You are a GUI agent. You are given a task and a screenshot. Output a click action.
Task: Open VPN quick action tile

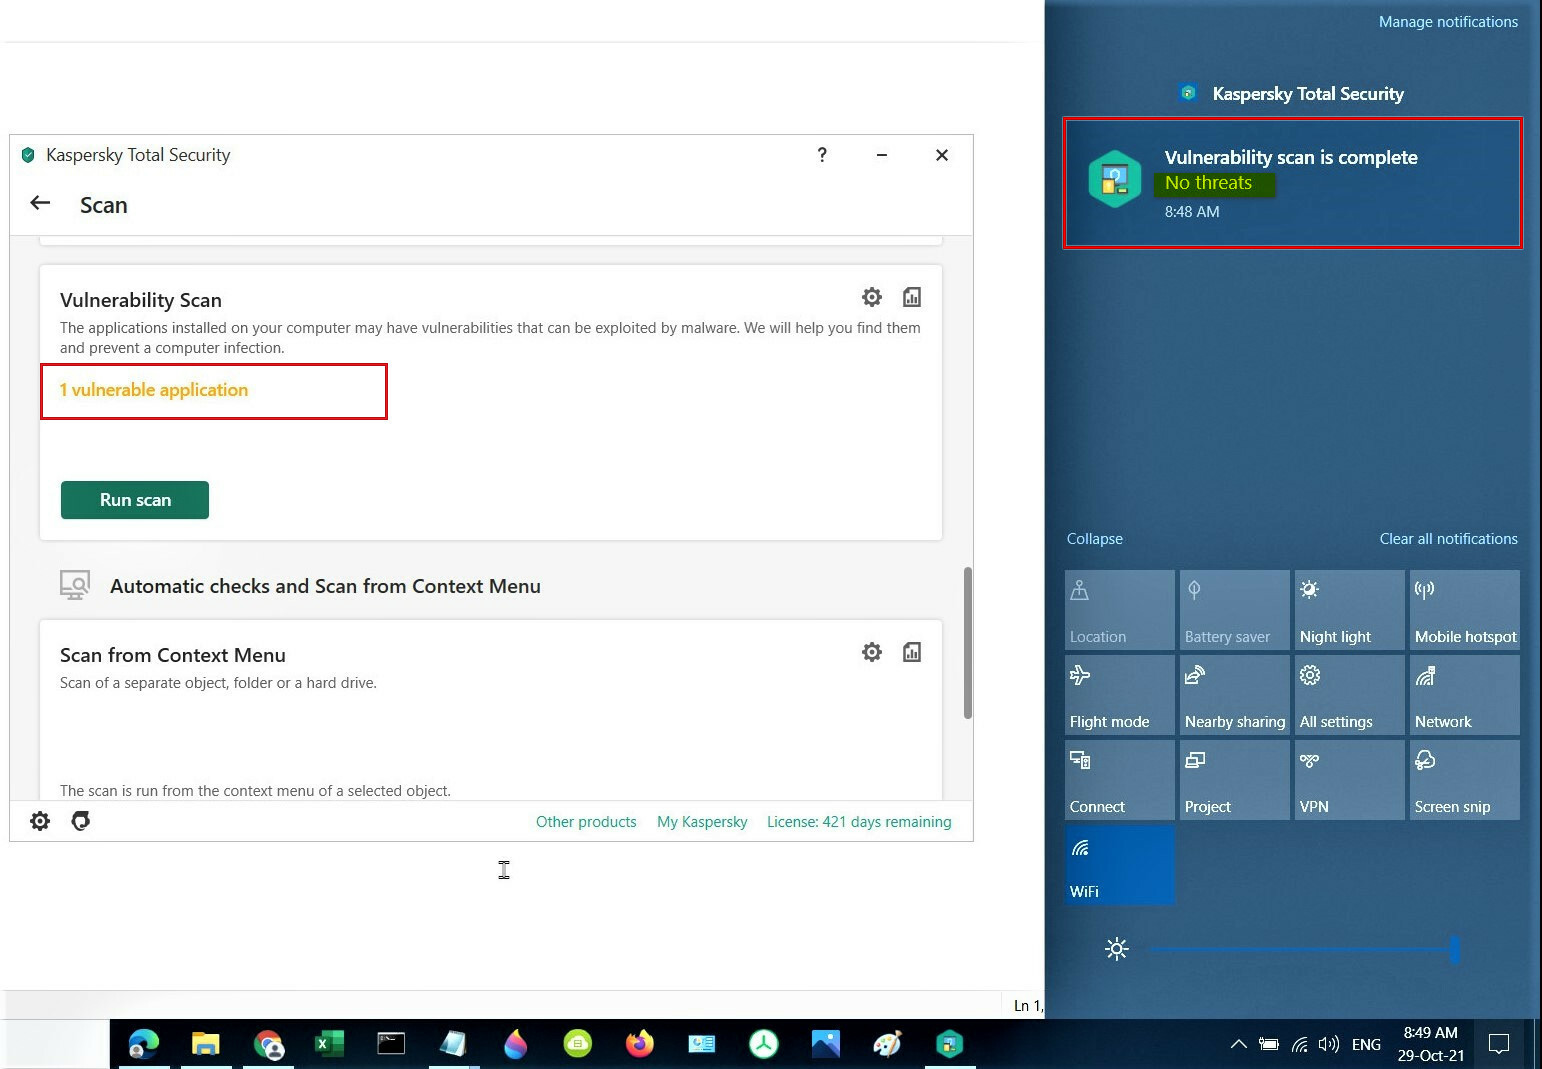tap(1350, 780)
